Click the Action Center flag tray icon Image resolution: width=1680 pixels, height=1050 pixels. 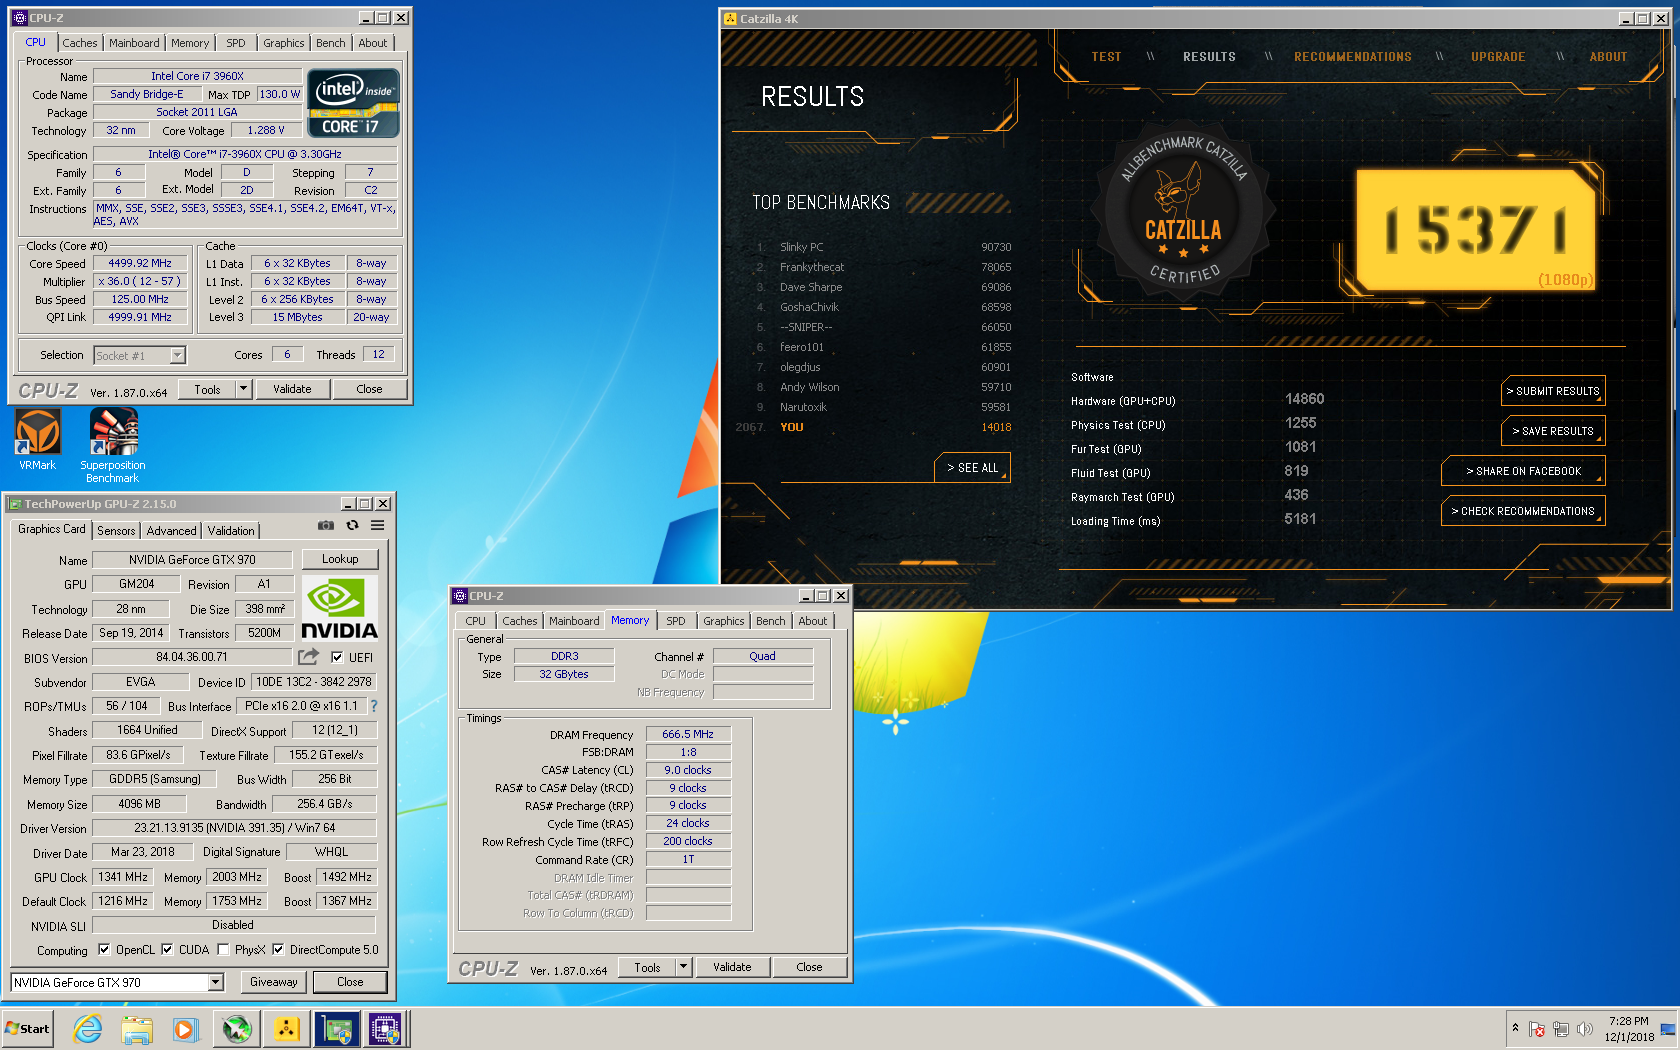[1537, 1029]
